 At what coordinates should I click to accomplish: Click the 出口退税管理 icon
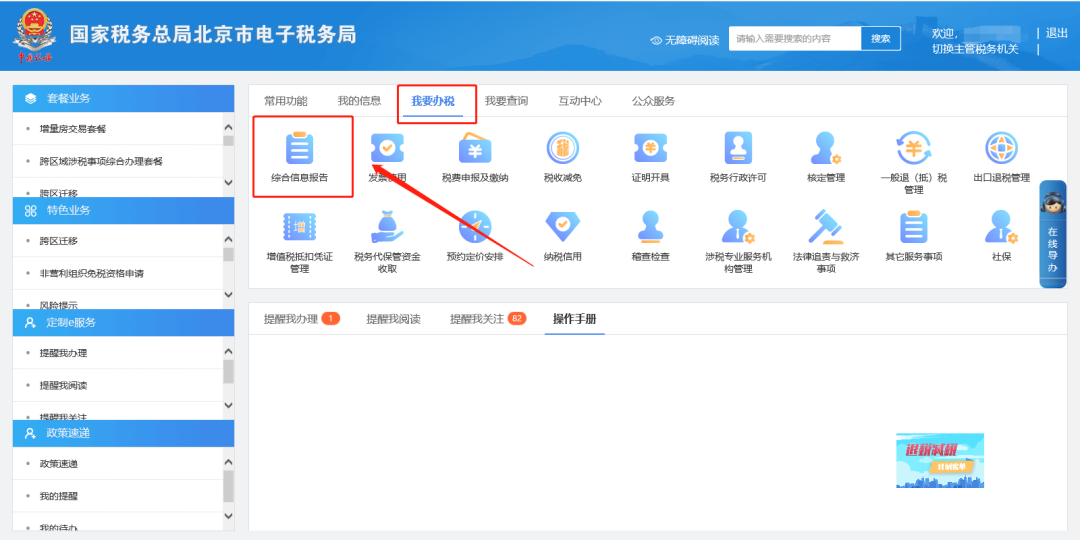[1001, 149]
